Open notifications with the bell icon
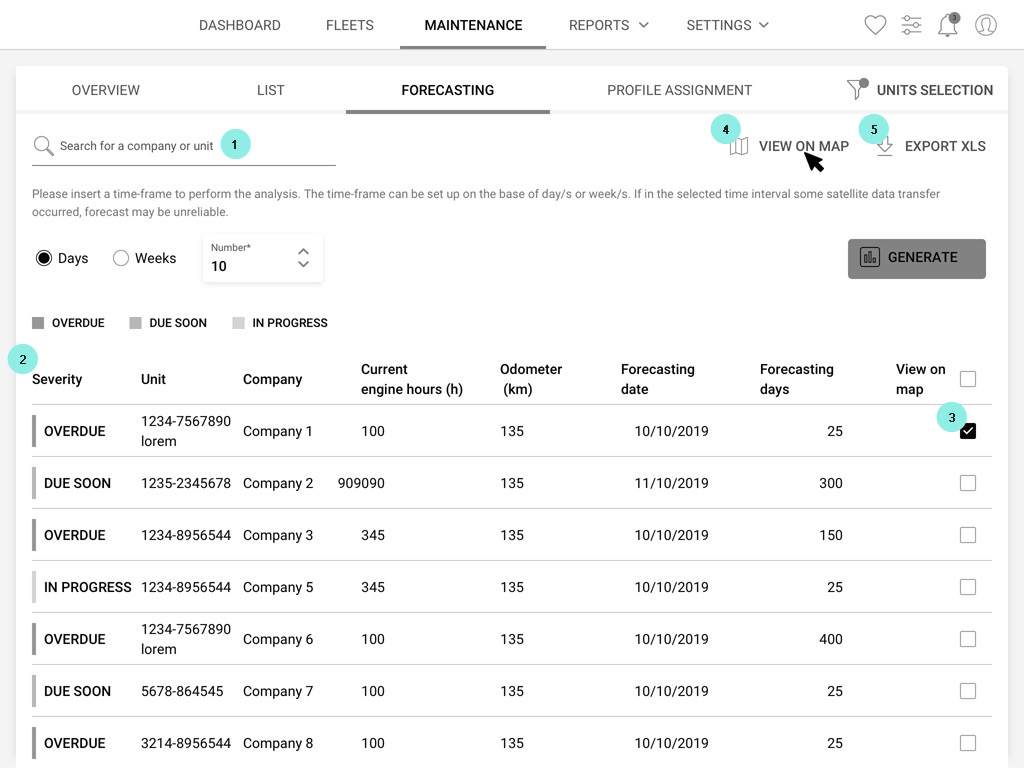 948,25
